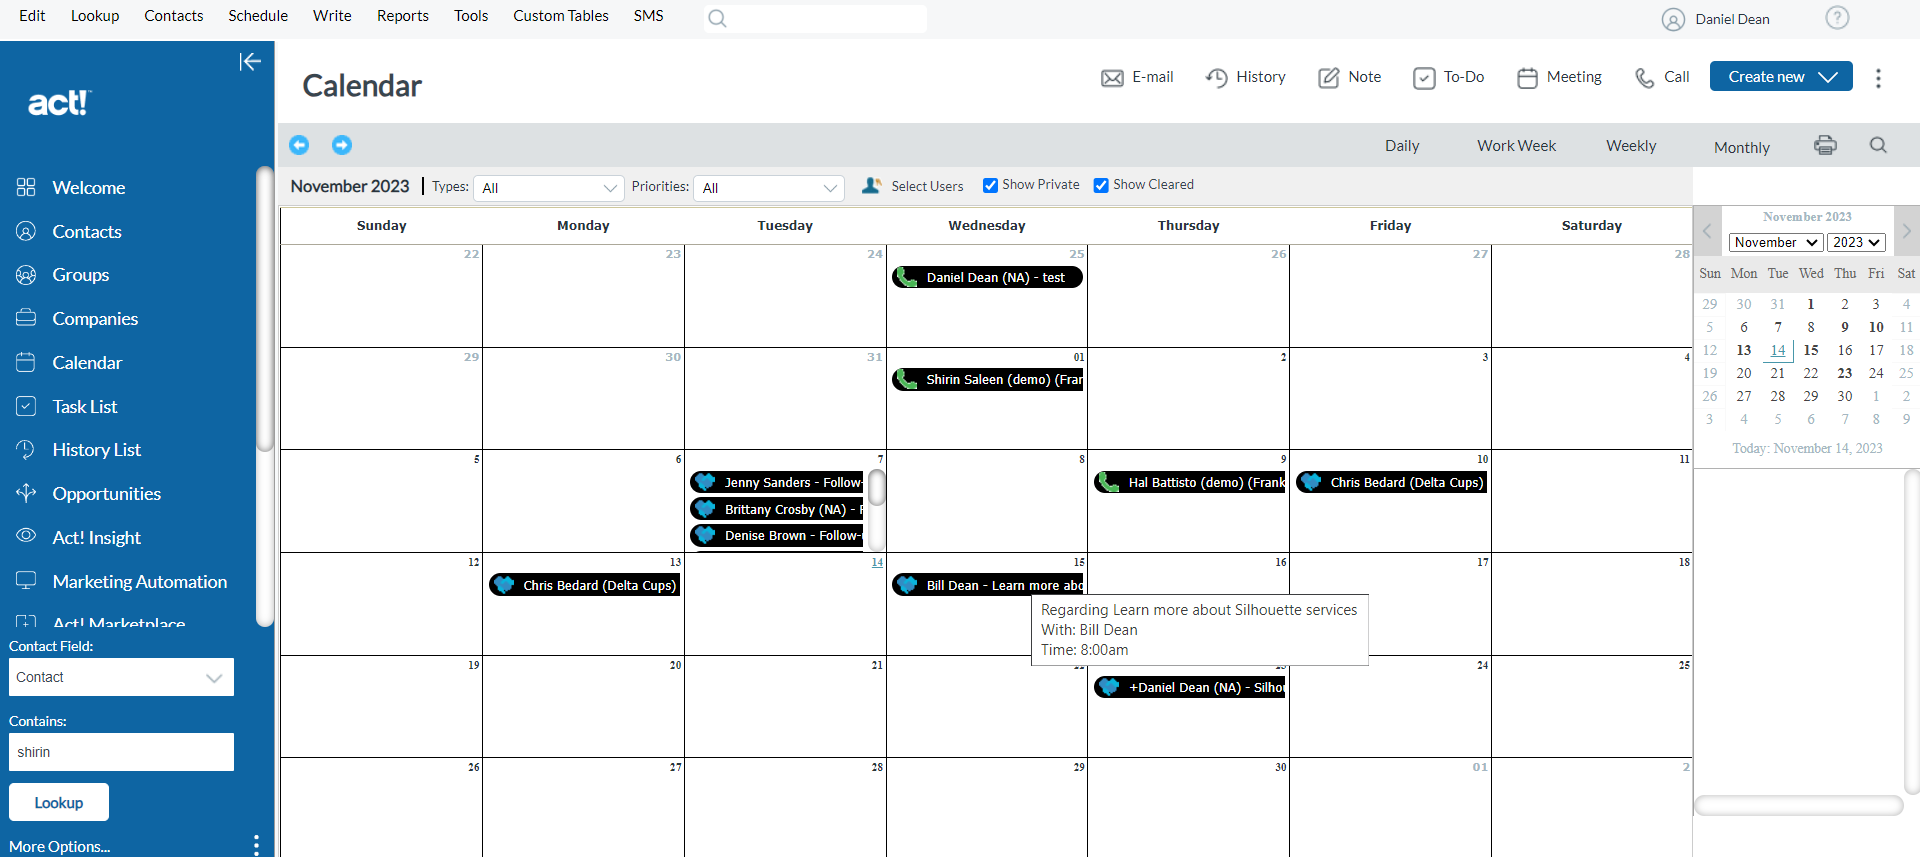
Task: Go to the next month with the blue forward arrow
Action: (x=342, y=145)
